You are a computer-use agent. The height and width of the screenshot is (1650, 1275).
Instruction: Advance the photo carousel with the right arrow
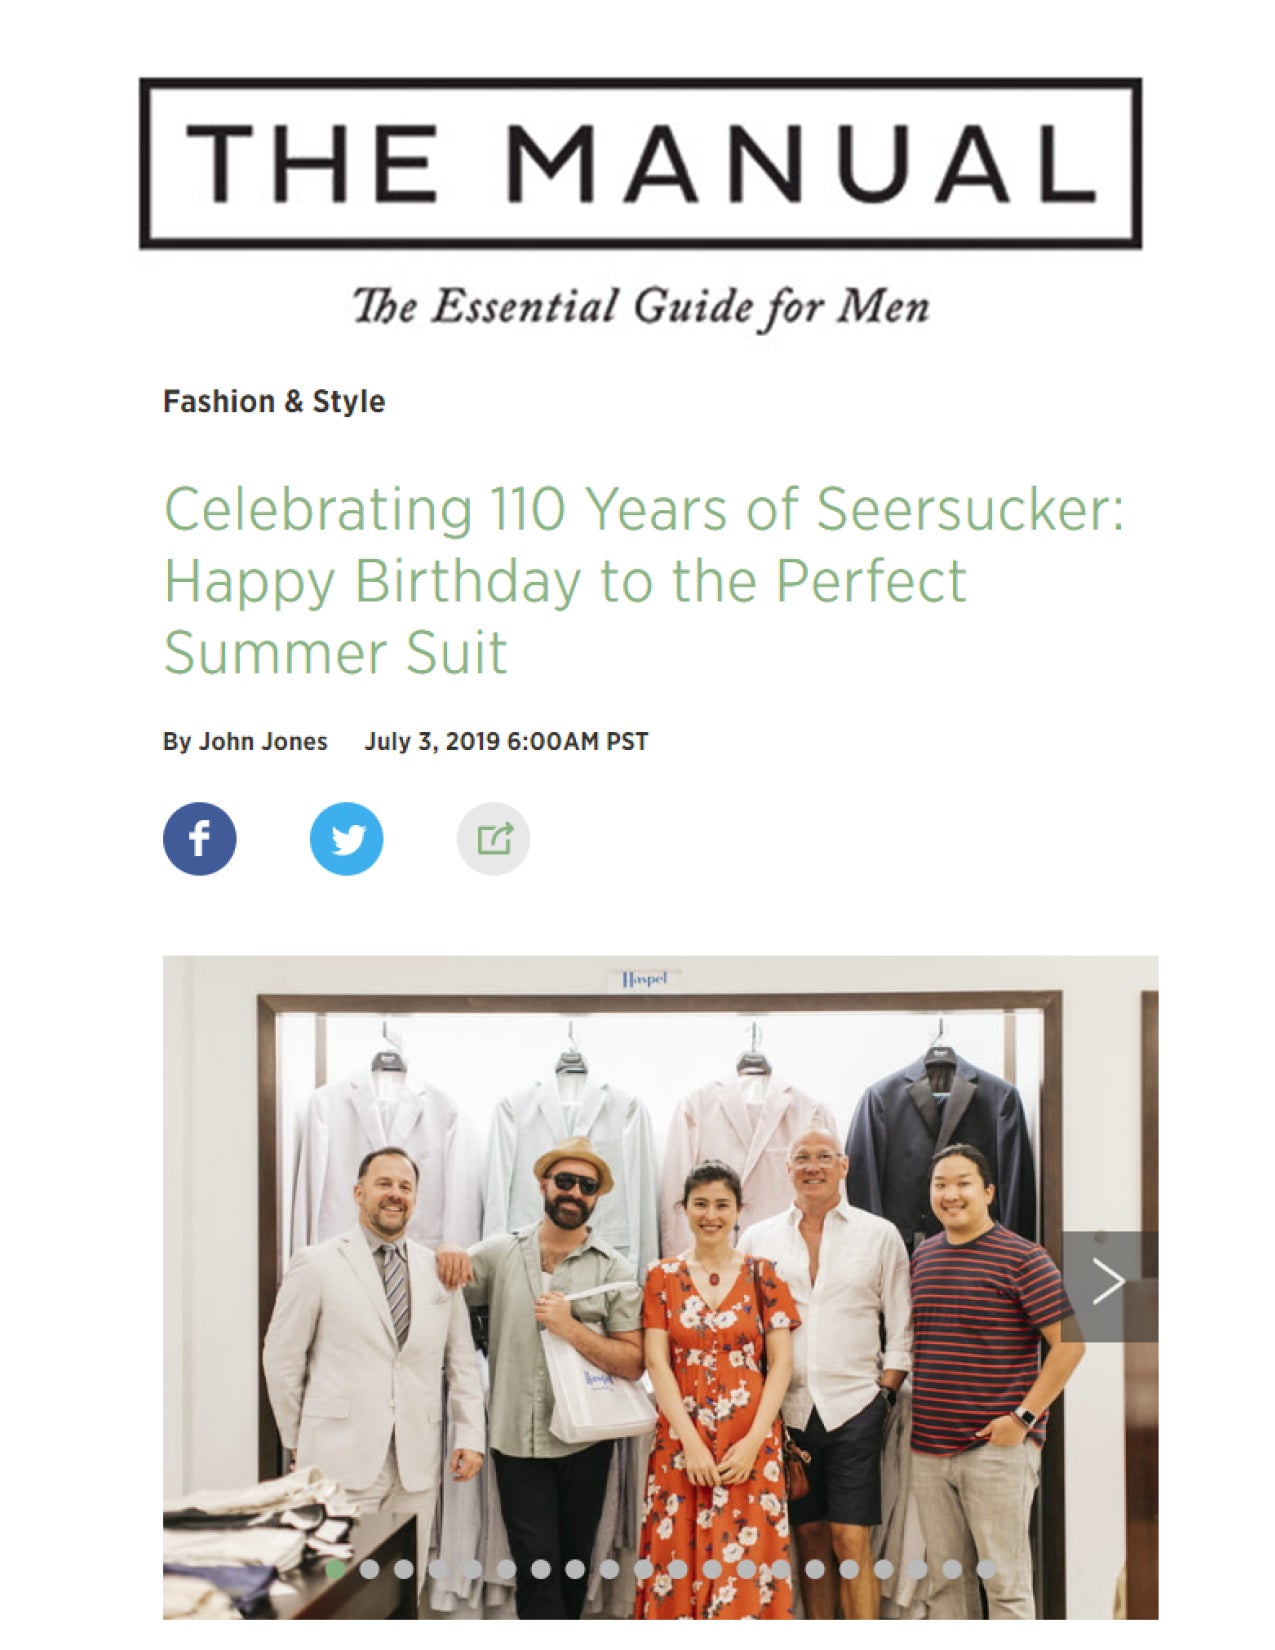[1108, 1280]
